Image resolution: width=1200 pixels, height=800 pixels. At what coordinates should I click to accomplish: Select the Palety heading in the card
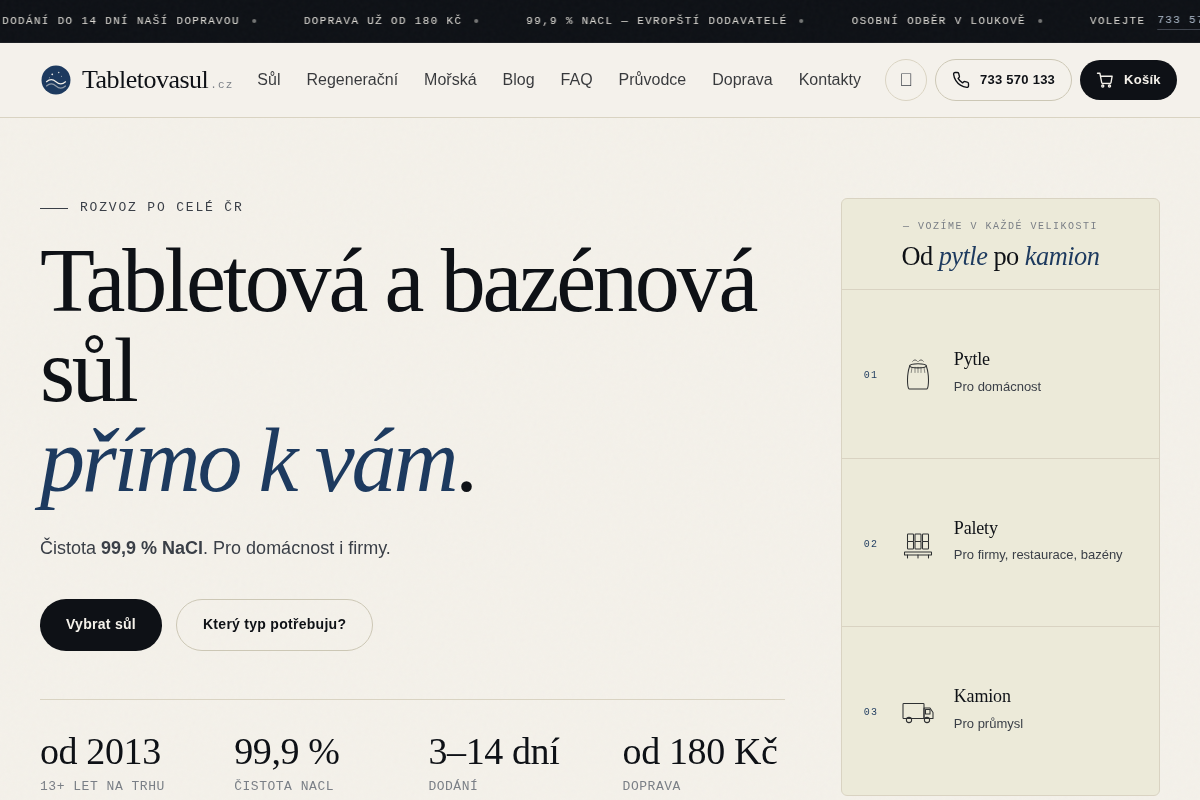pos(976,528)
